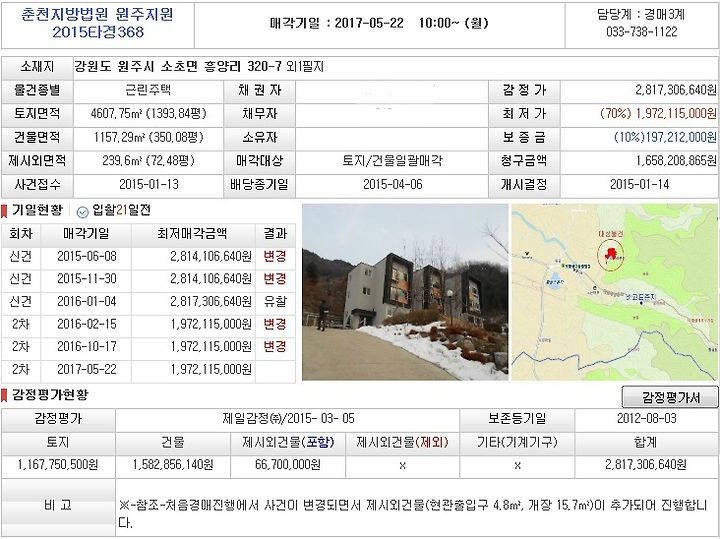720x539 pixels.
Task: Click the 제시외면적 value 239.6㎡
Action: click(148, 161)
